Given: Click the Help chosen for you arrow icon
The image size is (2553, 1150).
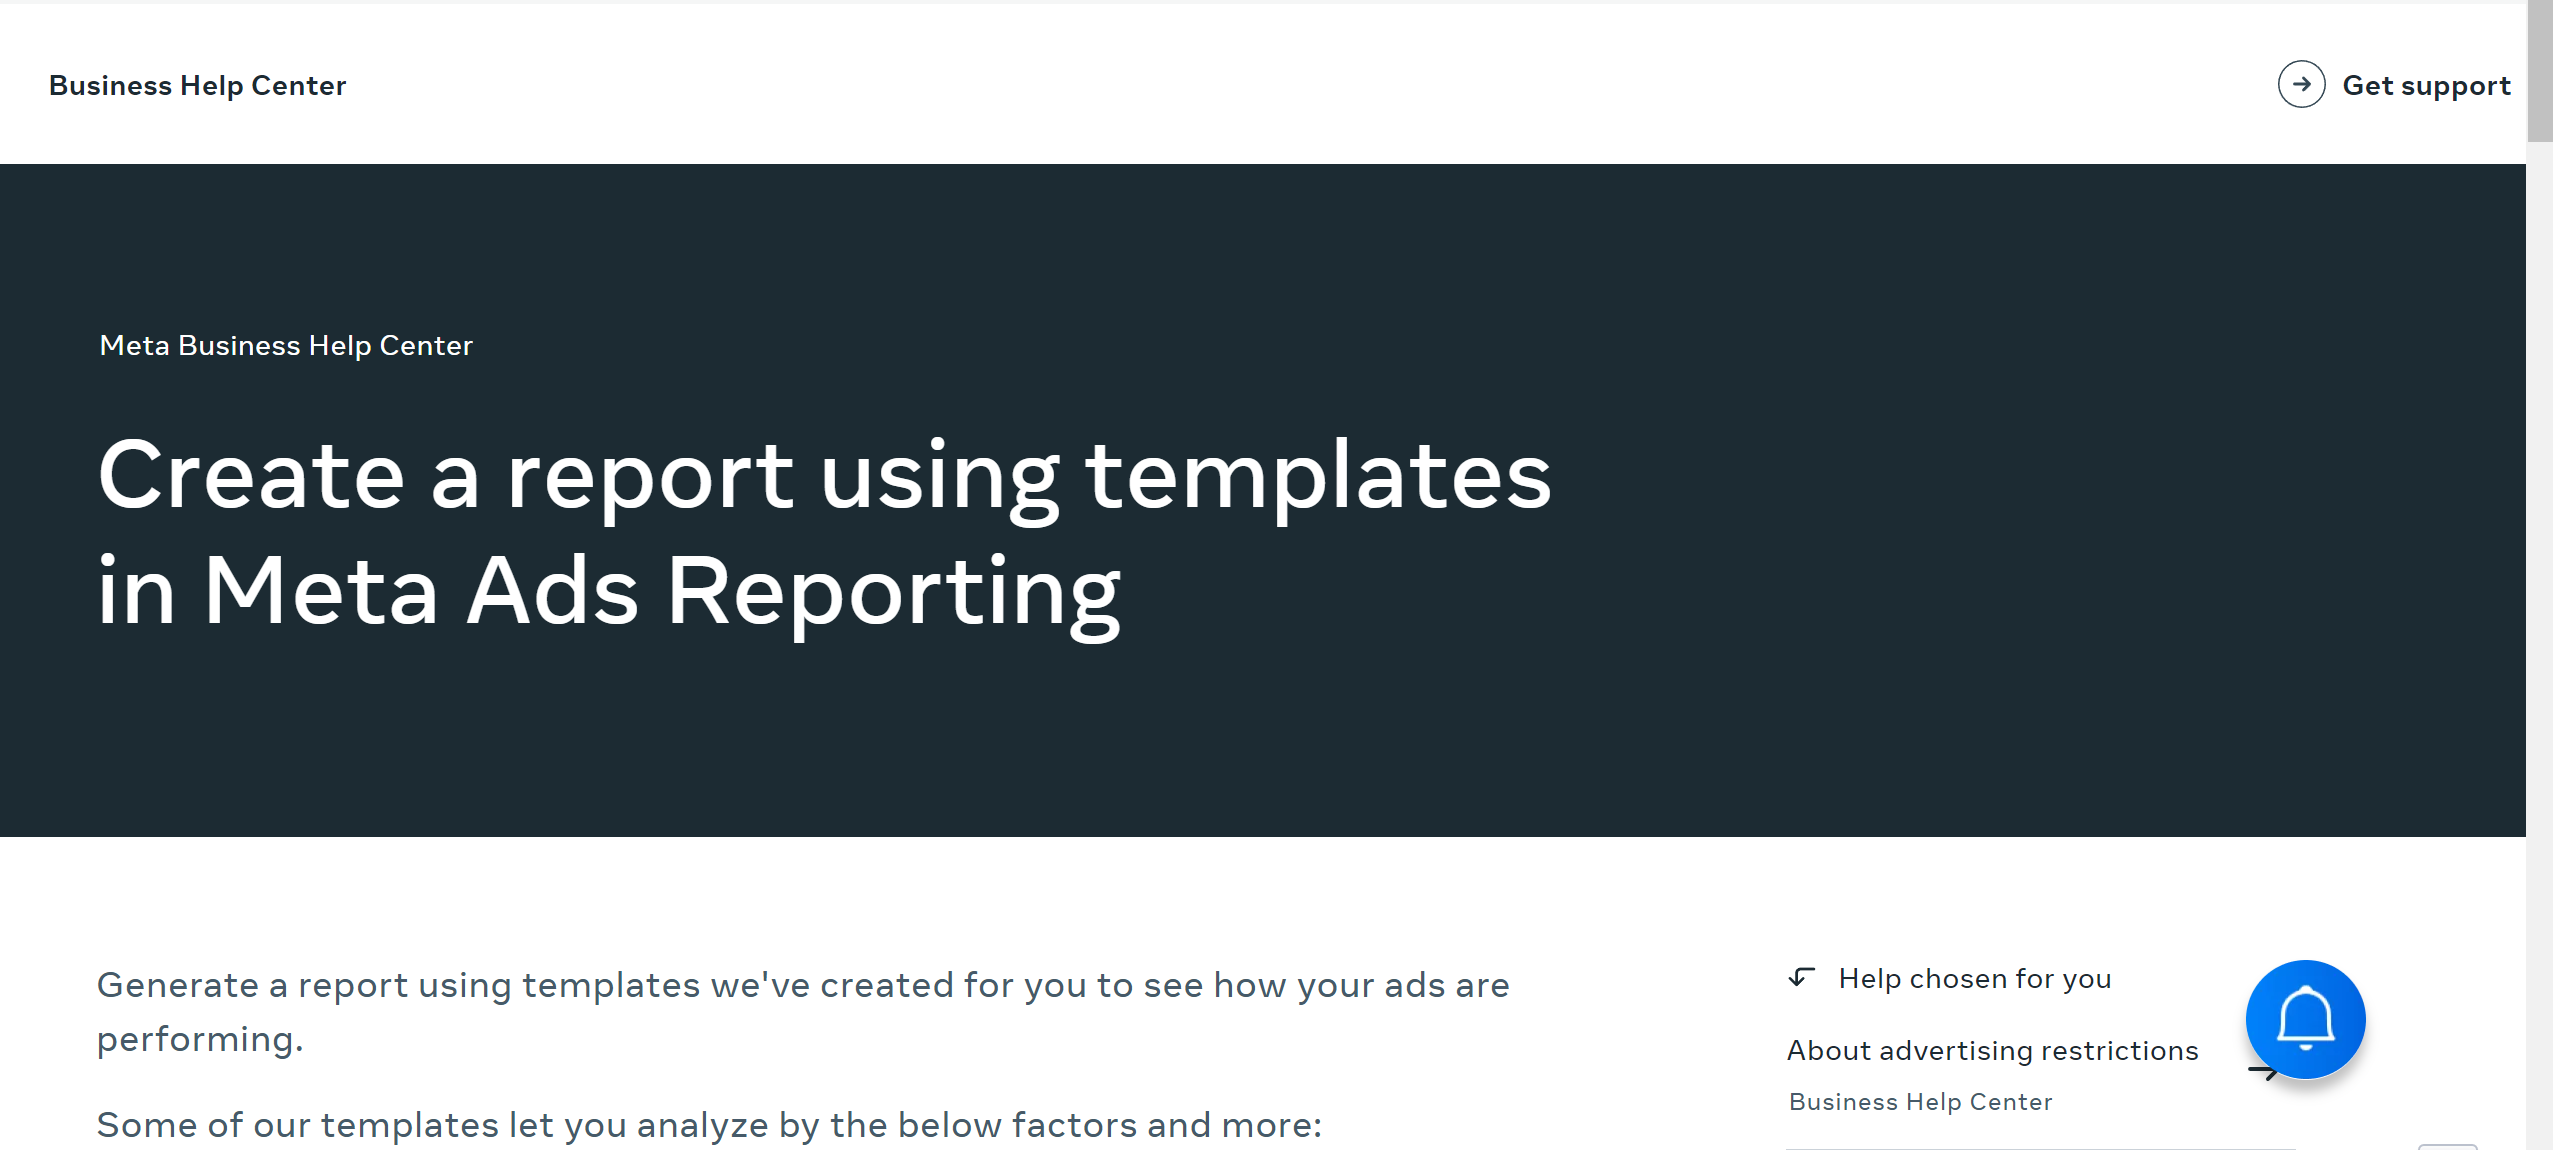Looking at the screenshot, I should click(1802, 977).
